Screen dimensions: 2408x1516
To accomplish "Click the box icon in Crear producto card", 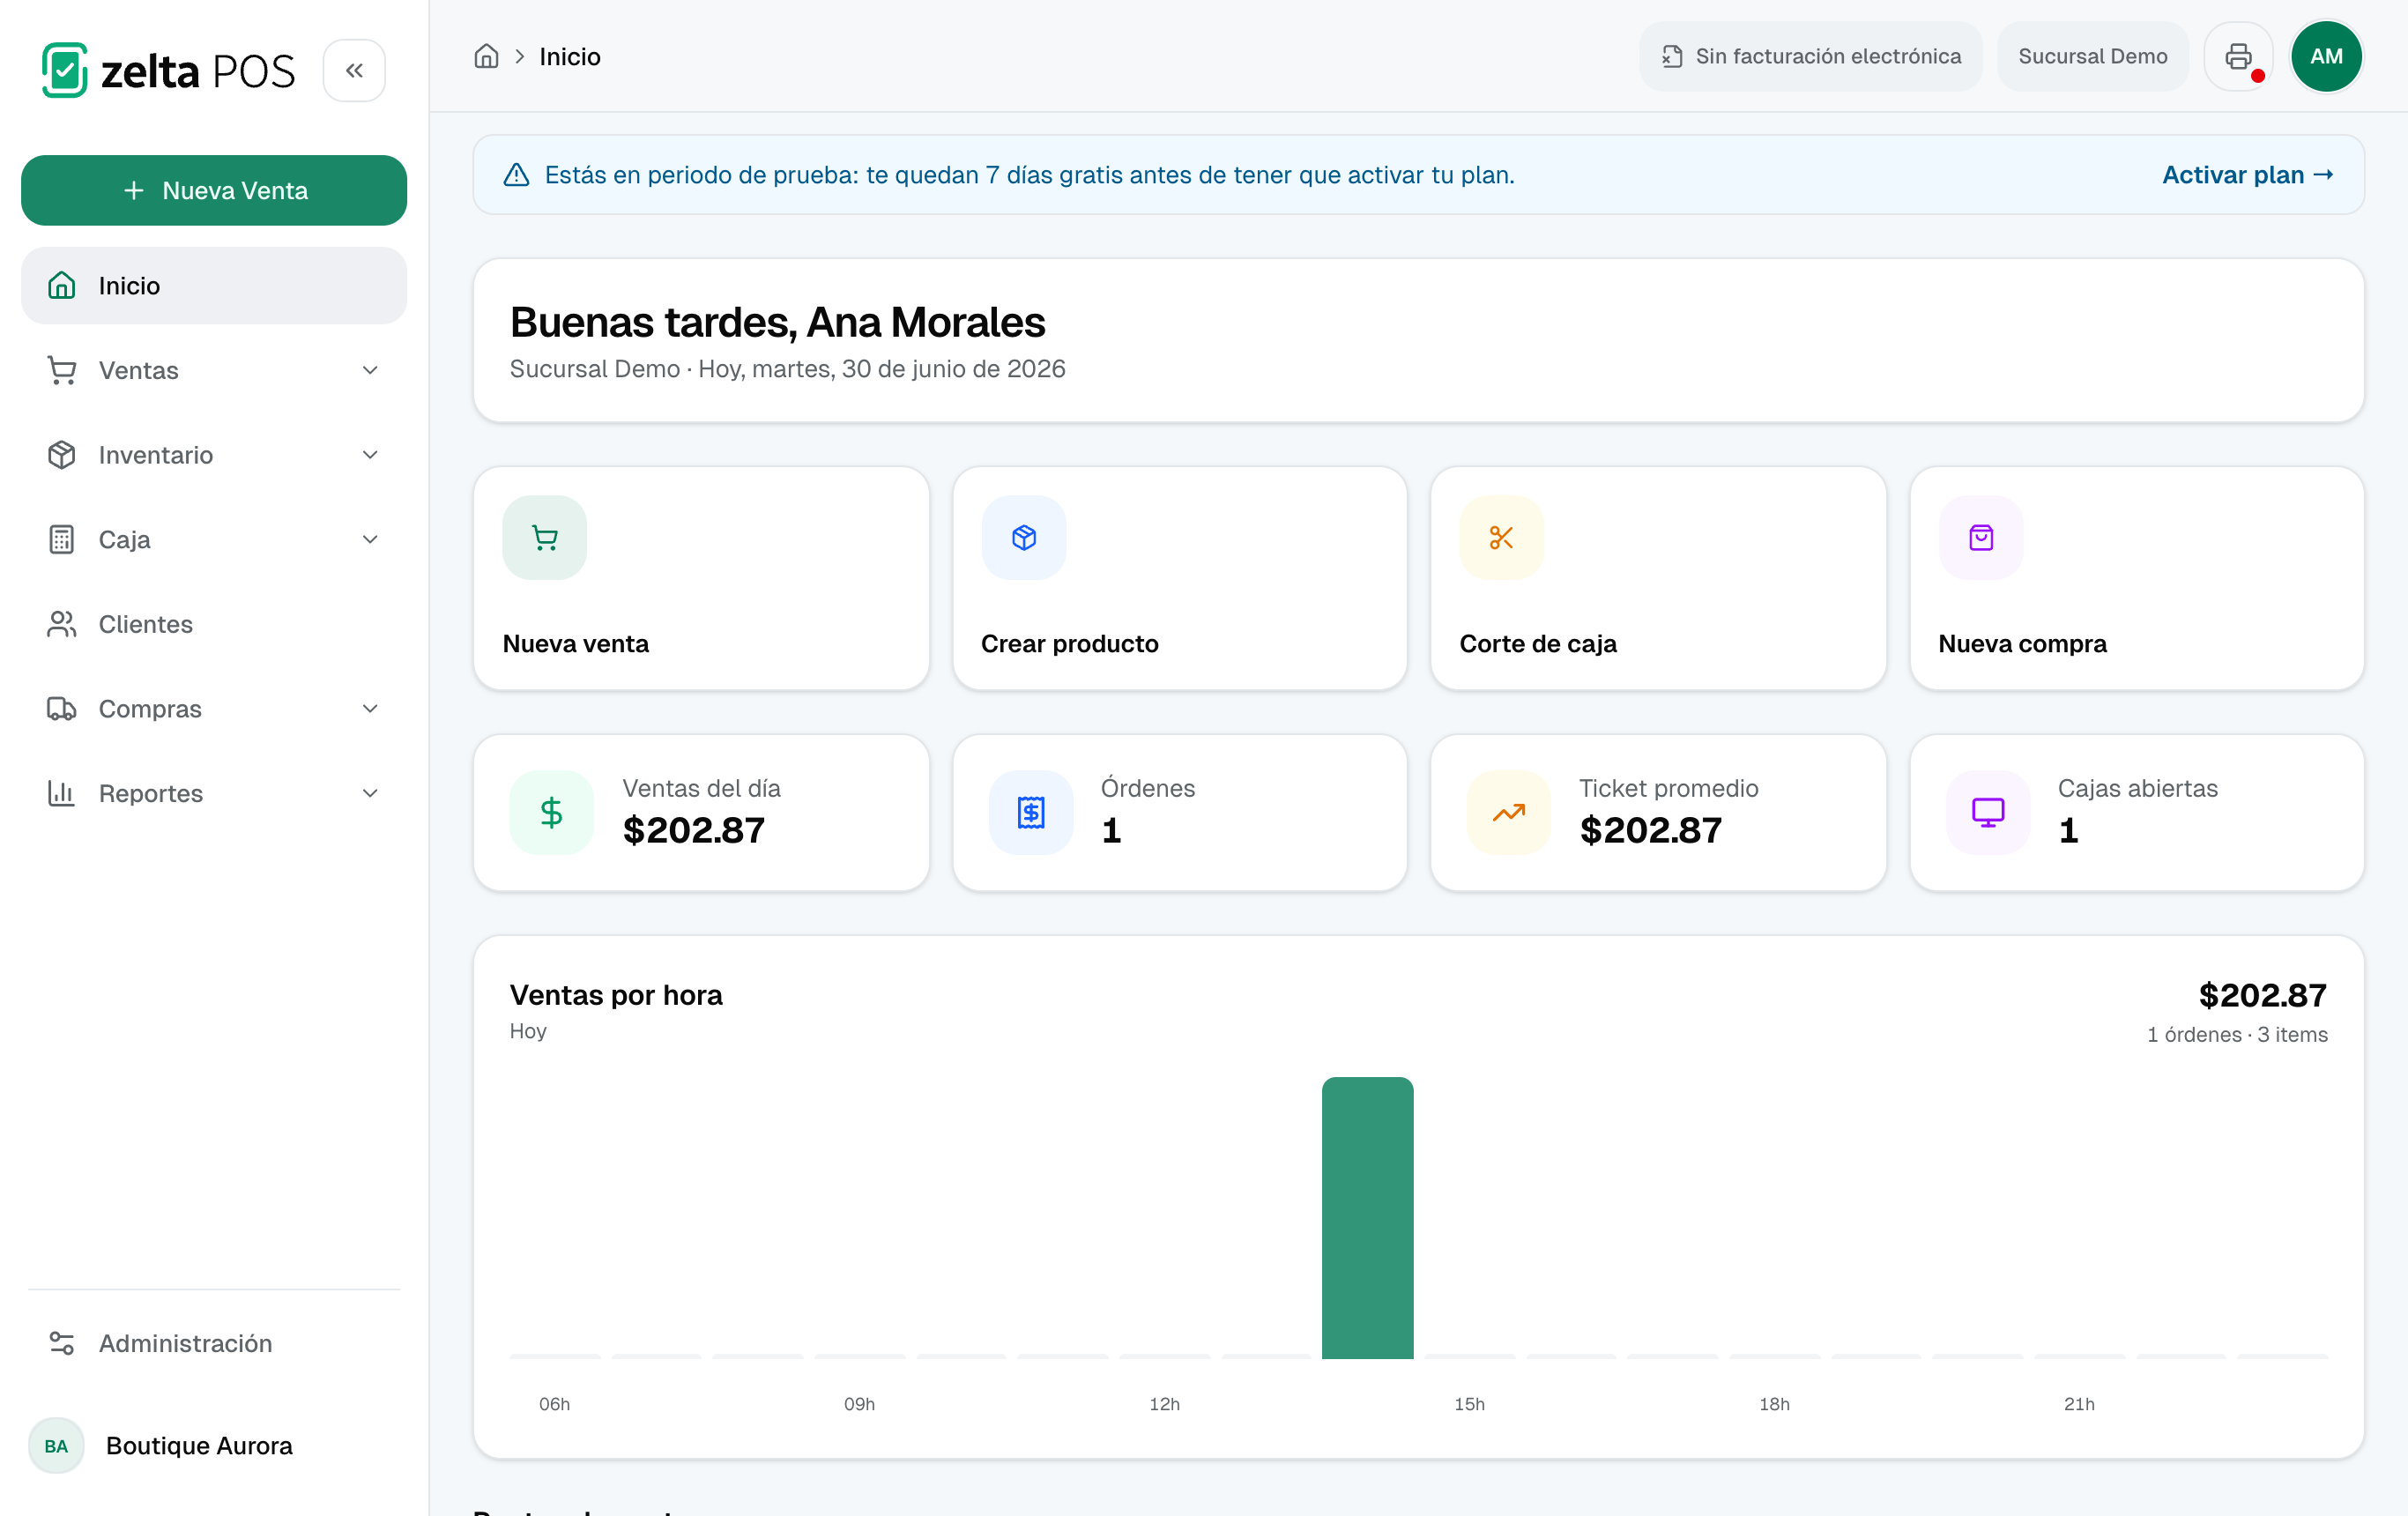I will [1024, 538].
